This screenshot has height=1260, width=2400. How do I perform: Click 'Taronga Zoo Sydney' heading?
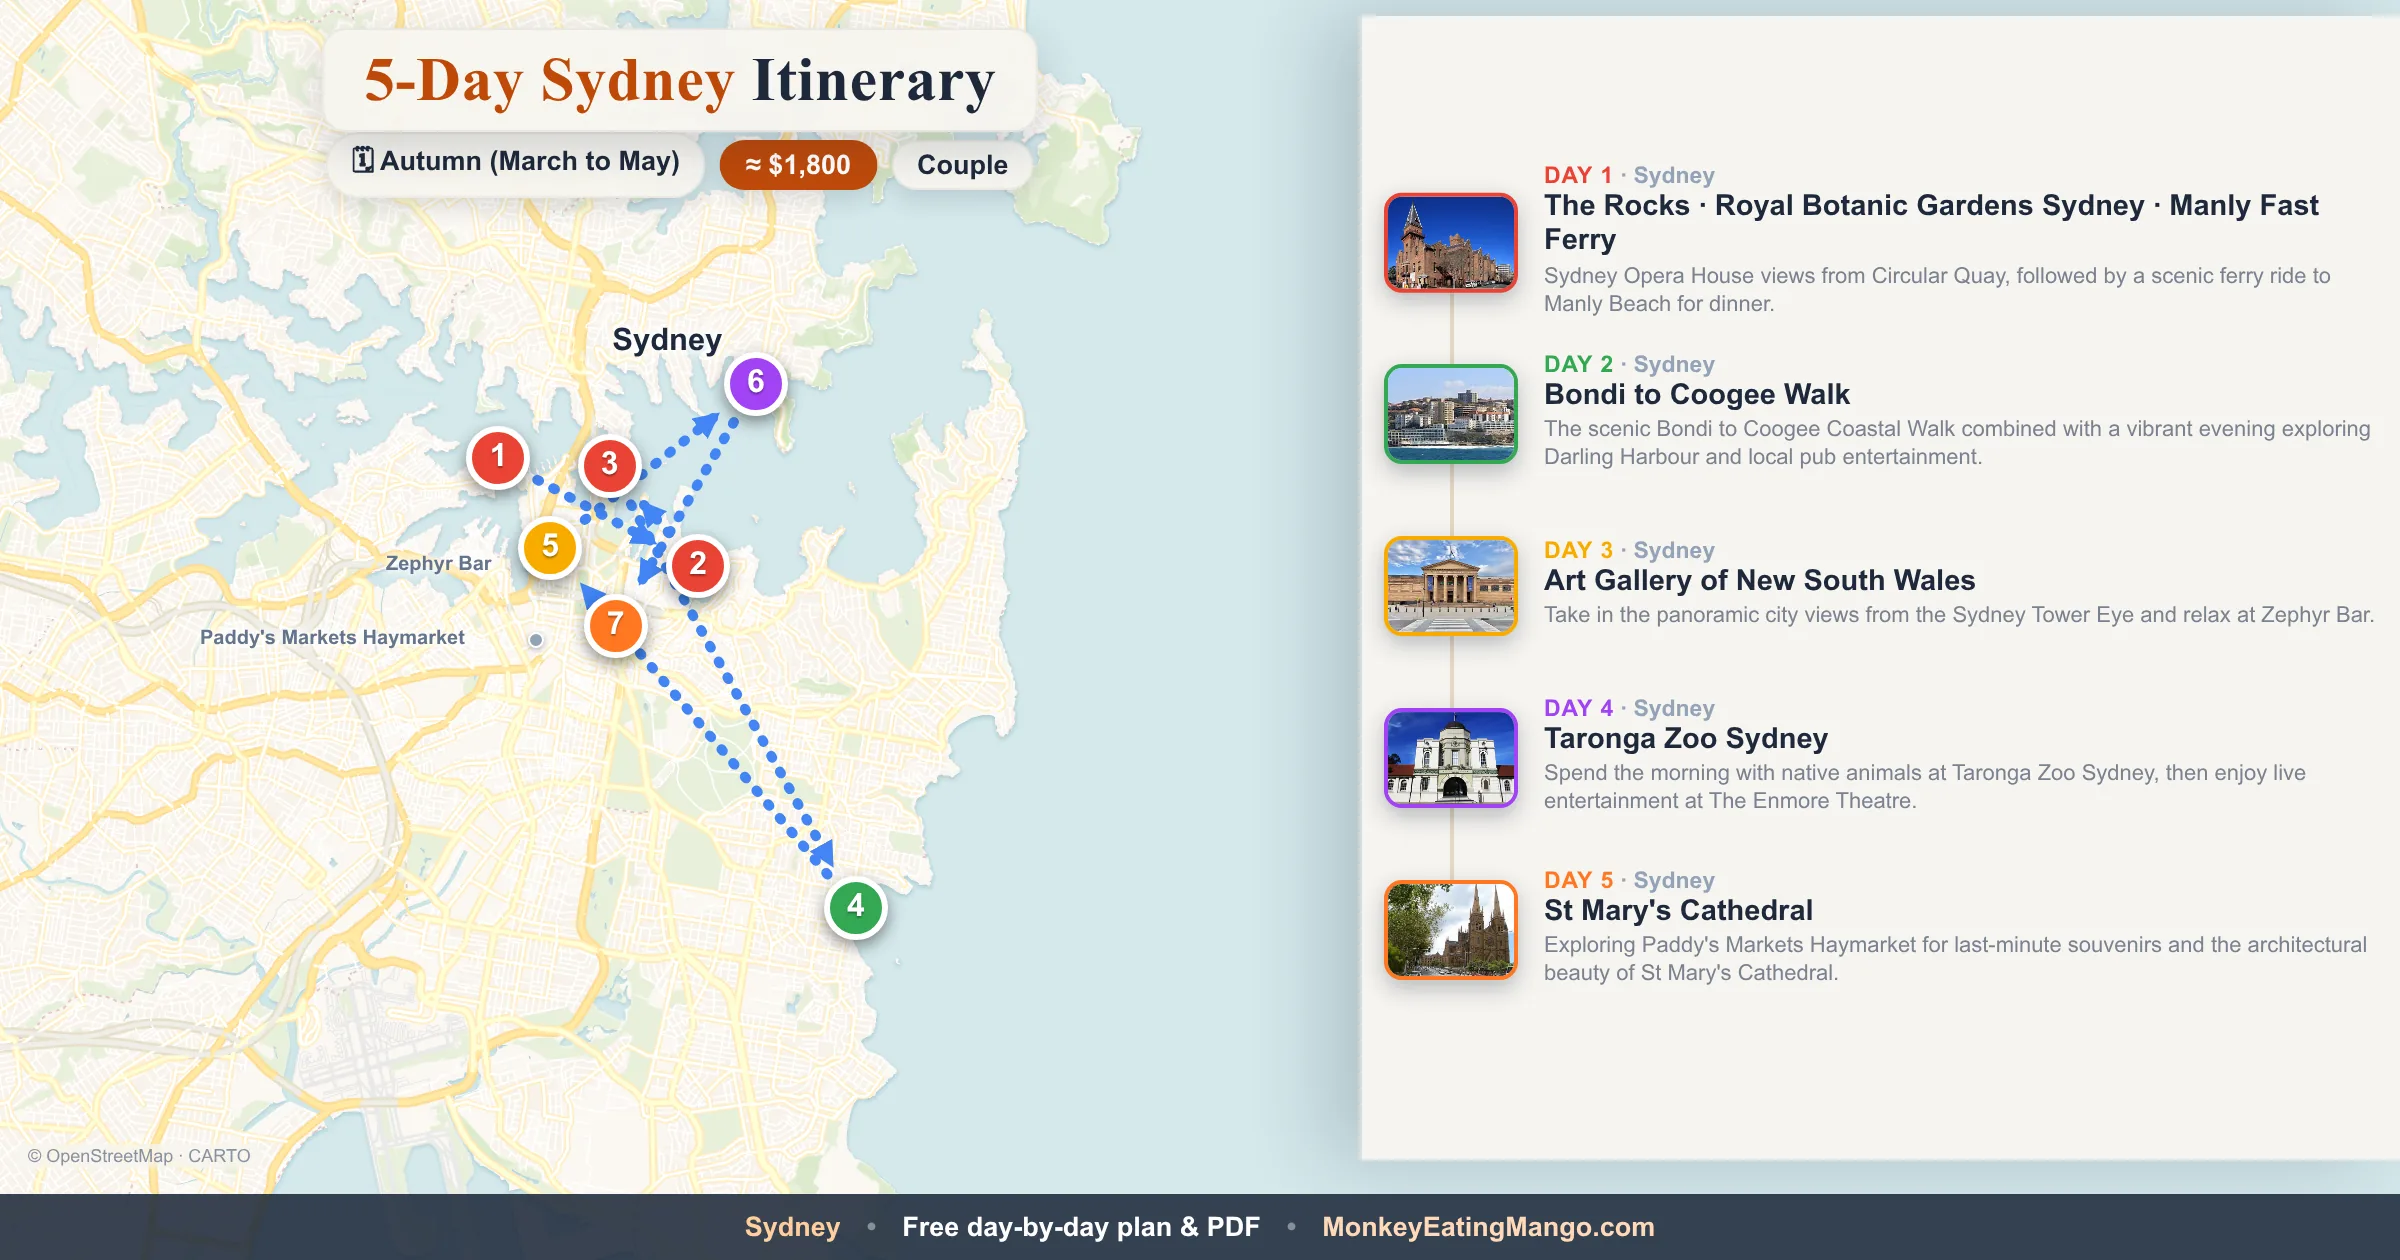[x=1686, y=739]
